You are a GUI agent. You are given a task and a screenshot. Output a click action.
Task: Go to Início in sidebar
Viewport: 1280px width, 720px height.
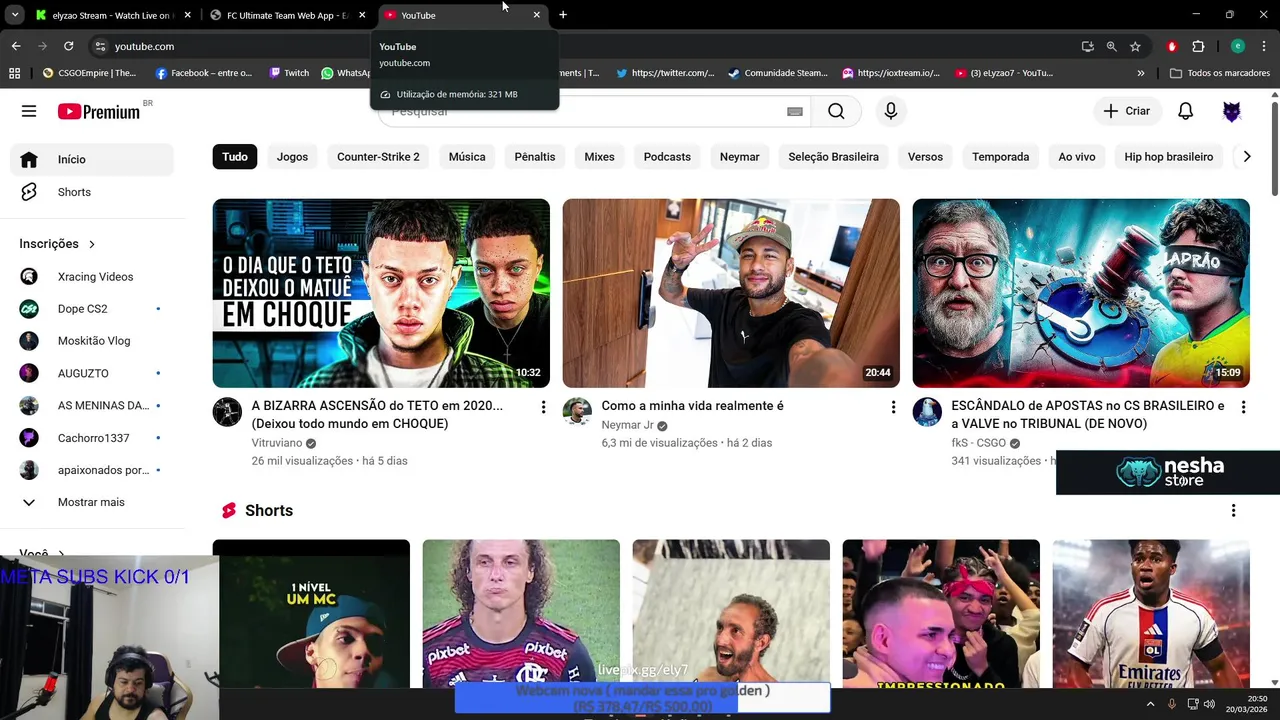click(92, 159)
